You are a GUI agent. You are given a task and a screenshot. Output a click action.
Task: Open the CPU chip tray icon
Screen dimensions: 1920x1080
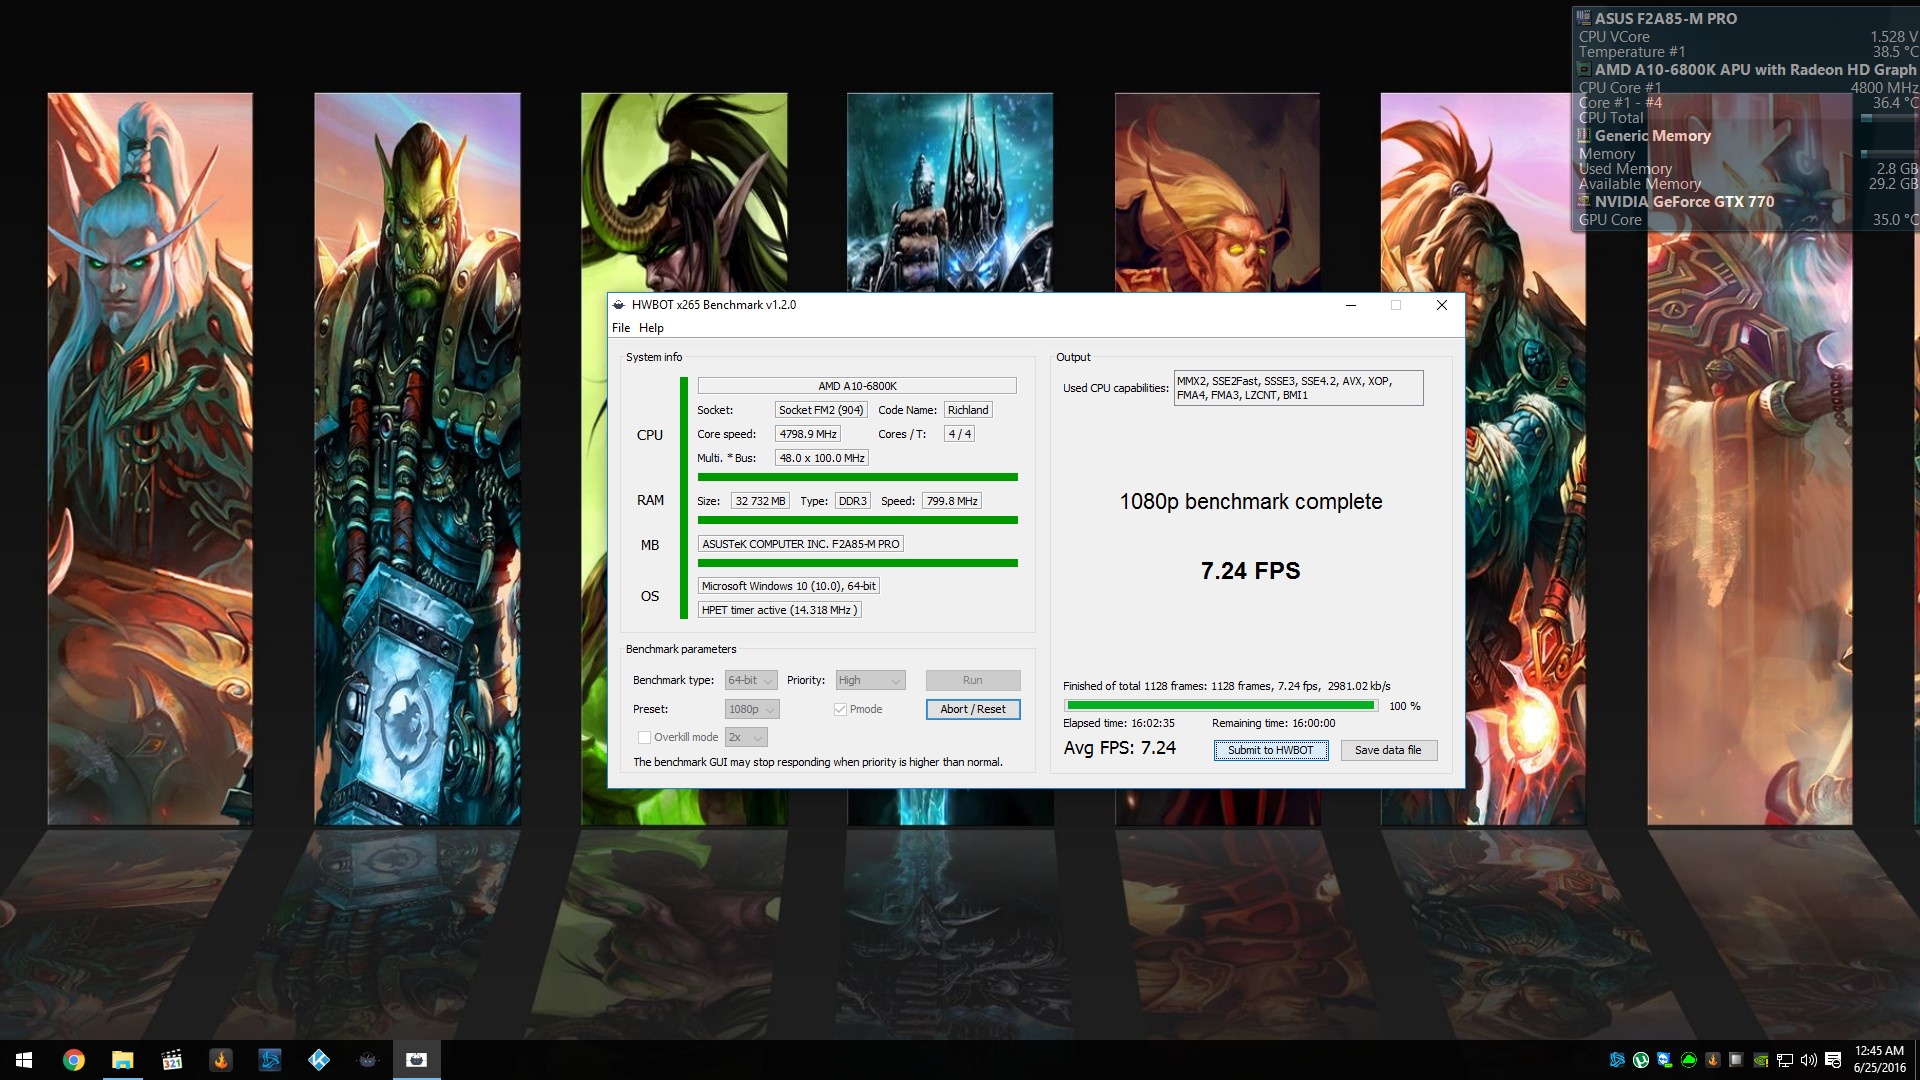(x=1737, y=1060)
